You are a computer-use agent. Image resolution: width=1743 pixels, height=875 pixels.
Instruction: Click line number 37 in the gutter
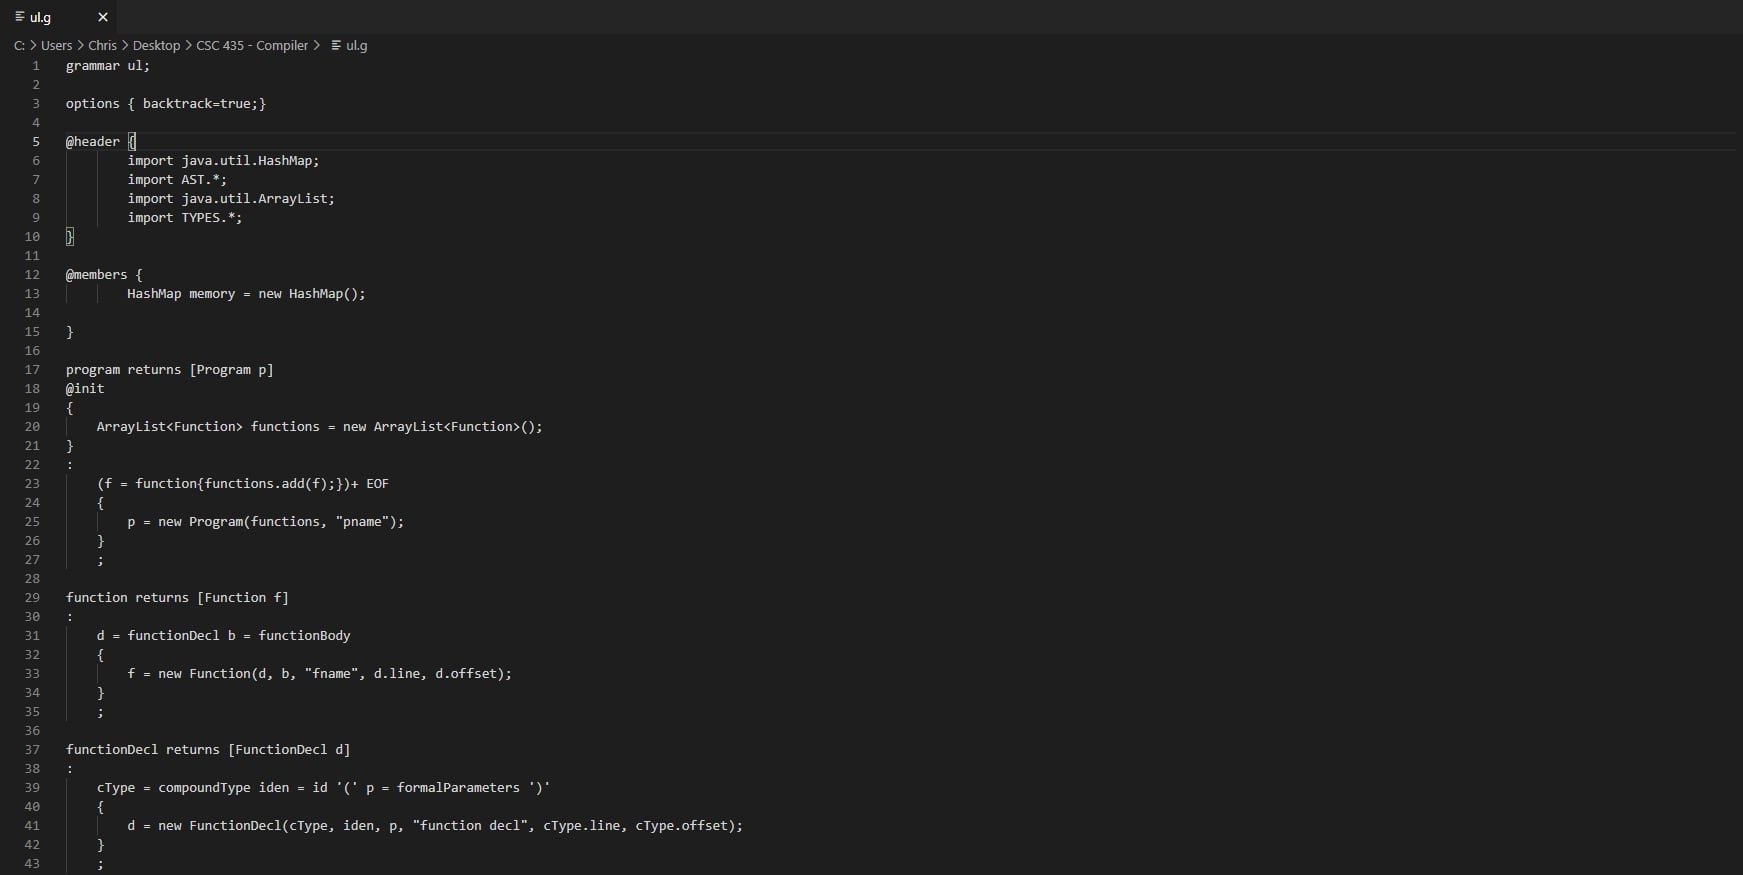click(32, 750)
